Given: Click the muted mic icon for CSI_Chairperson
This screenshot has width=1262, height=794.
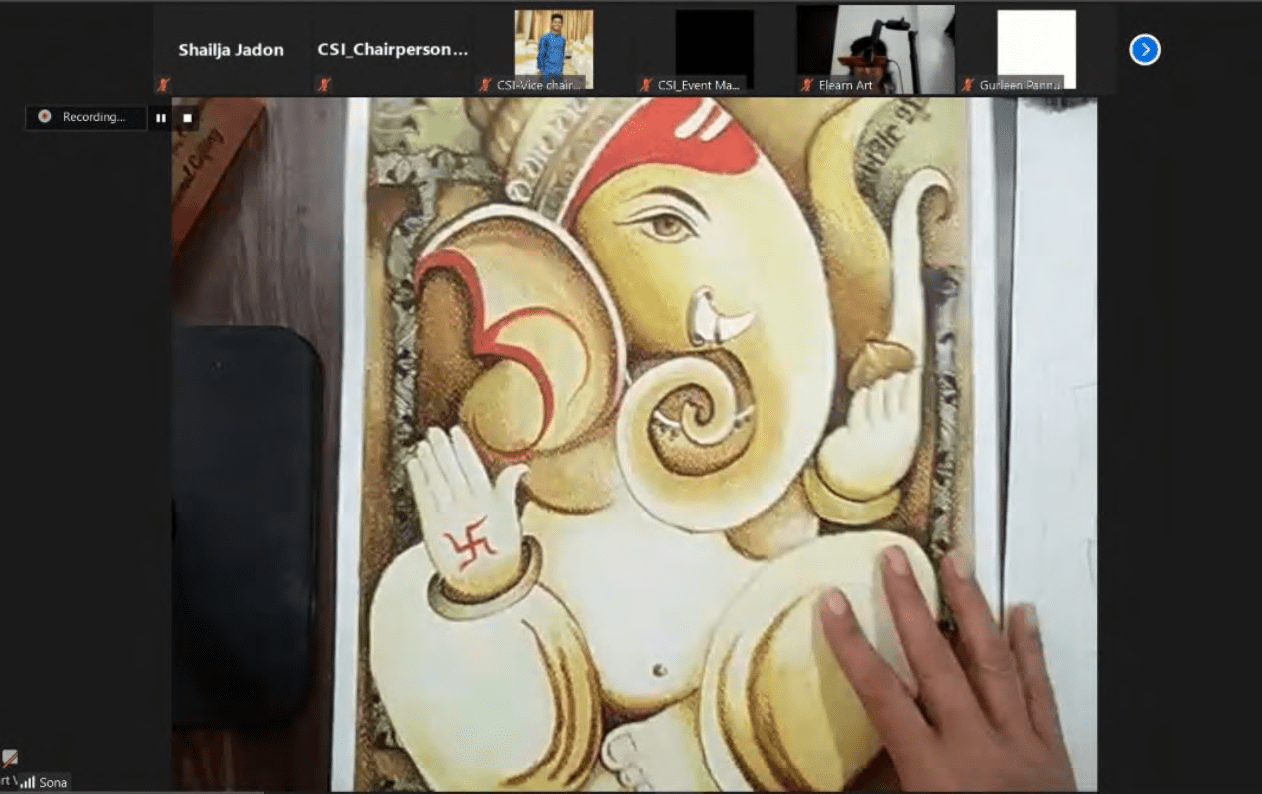Looking at the screenshot, I should click(x=324, y=85).
